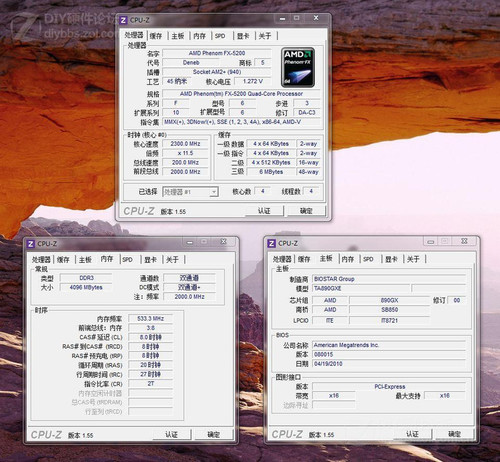Switch to SPD tab in processor window
500x462 pixels.
[220, 36]
